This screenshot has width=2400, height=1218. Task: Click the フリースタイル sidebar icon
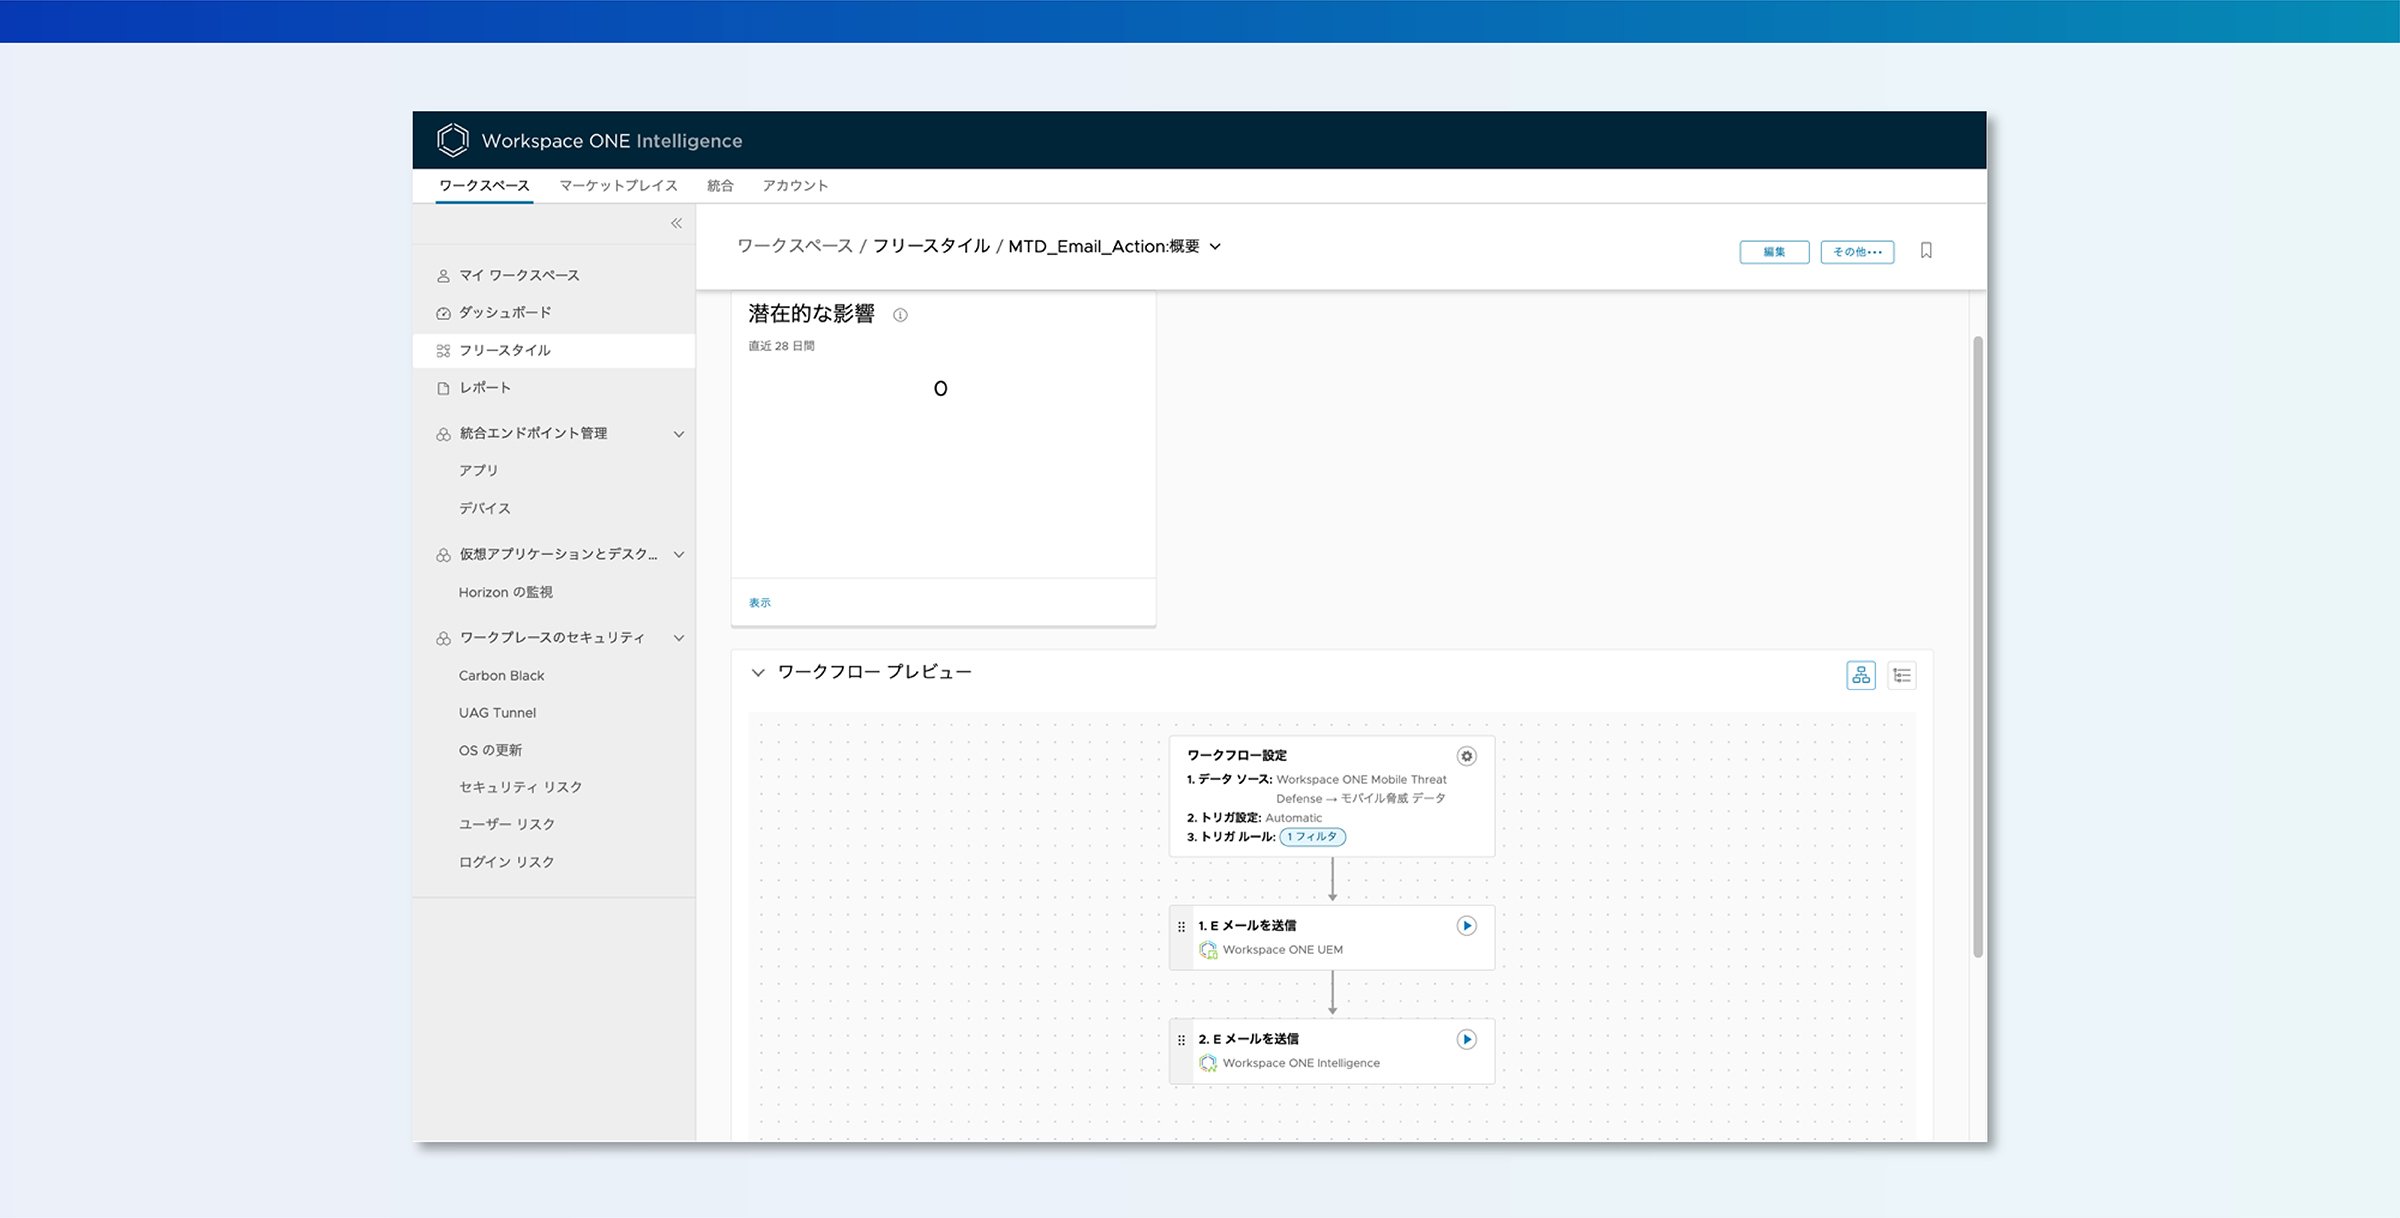pos(443,351)
